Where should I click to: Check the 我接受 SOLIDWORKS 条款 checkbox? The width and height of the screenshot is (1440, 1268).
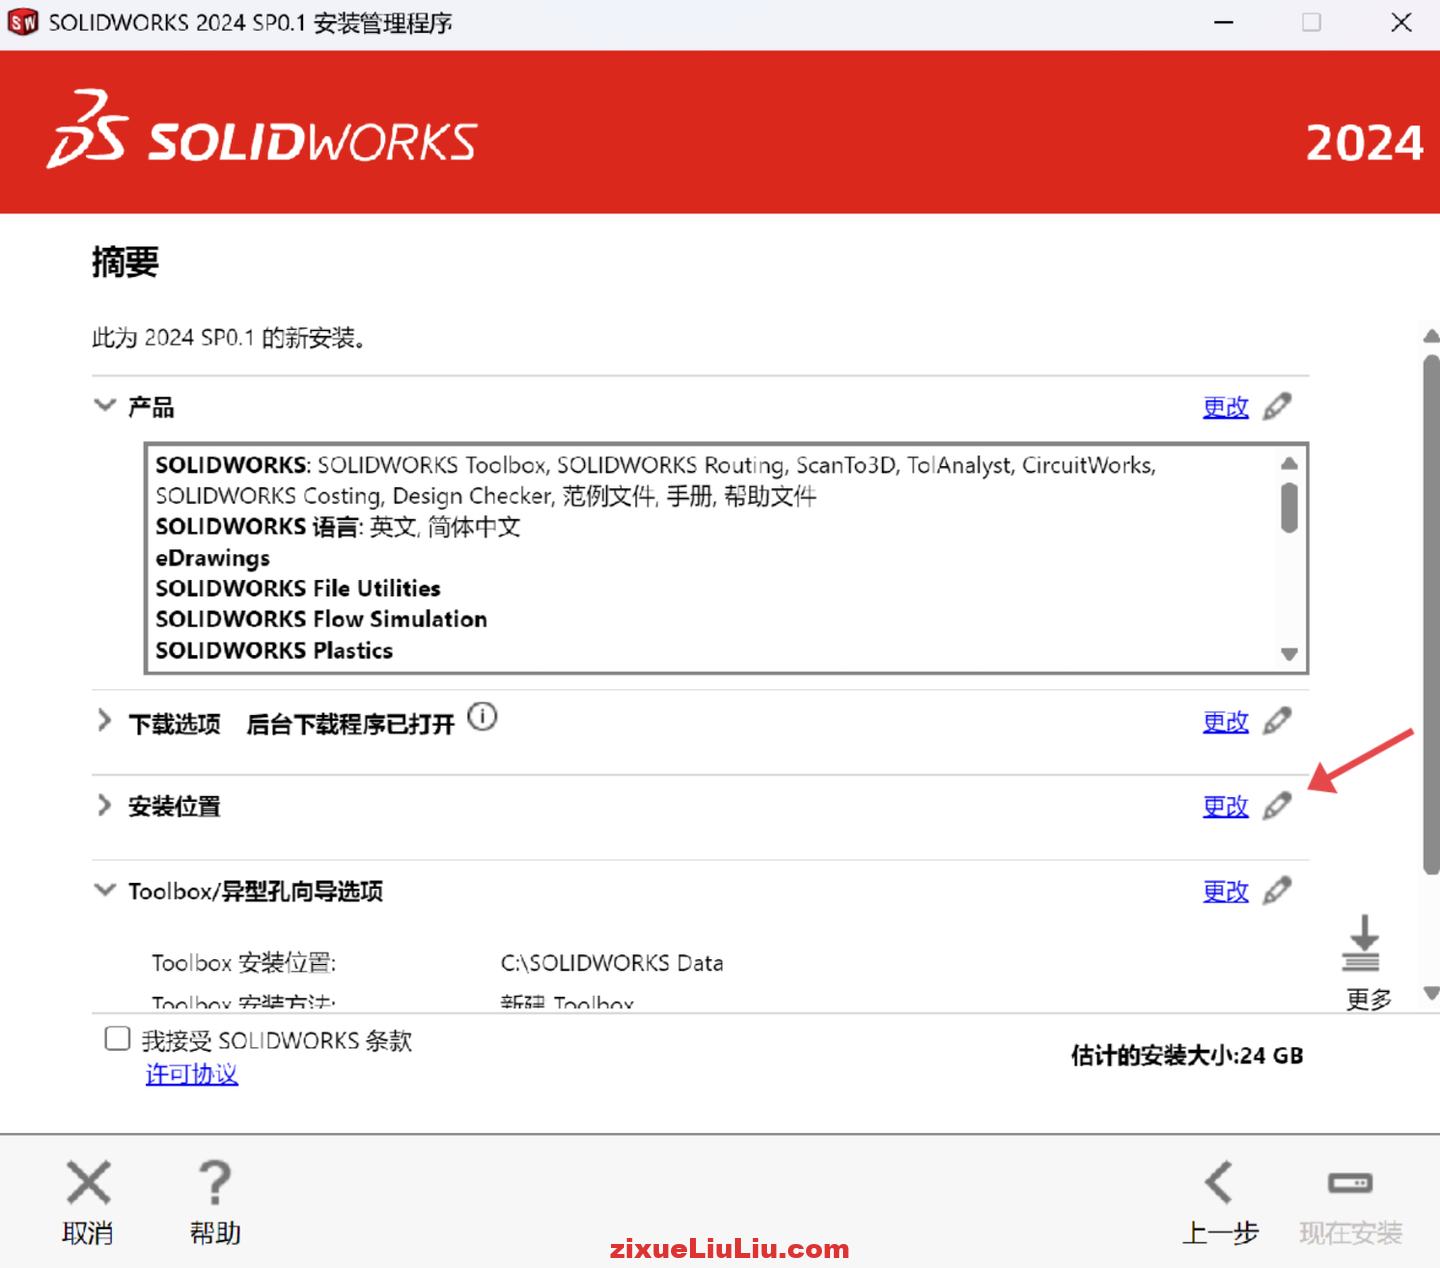[117, 1039]
